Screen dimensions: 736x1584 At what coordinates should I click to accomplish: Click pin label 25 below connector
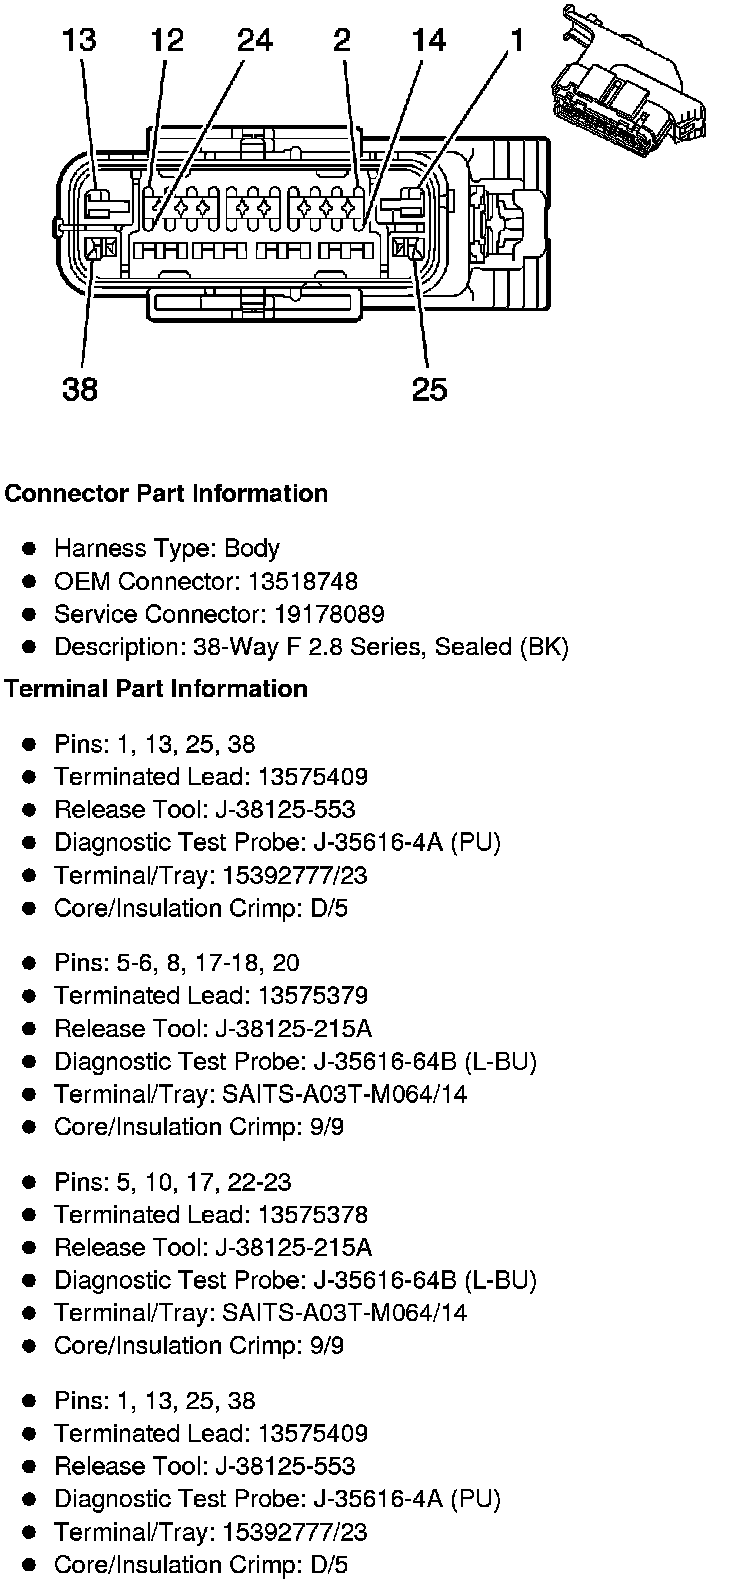tap(429, 388)
